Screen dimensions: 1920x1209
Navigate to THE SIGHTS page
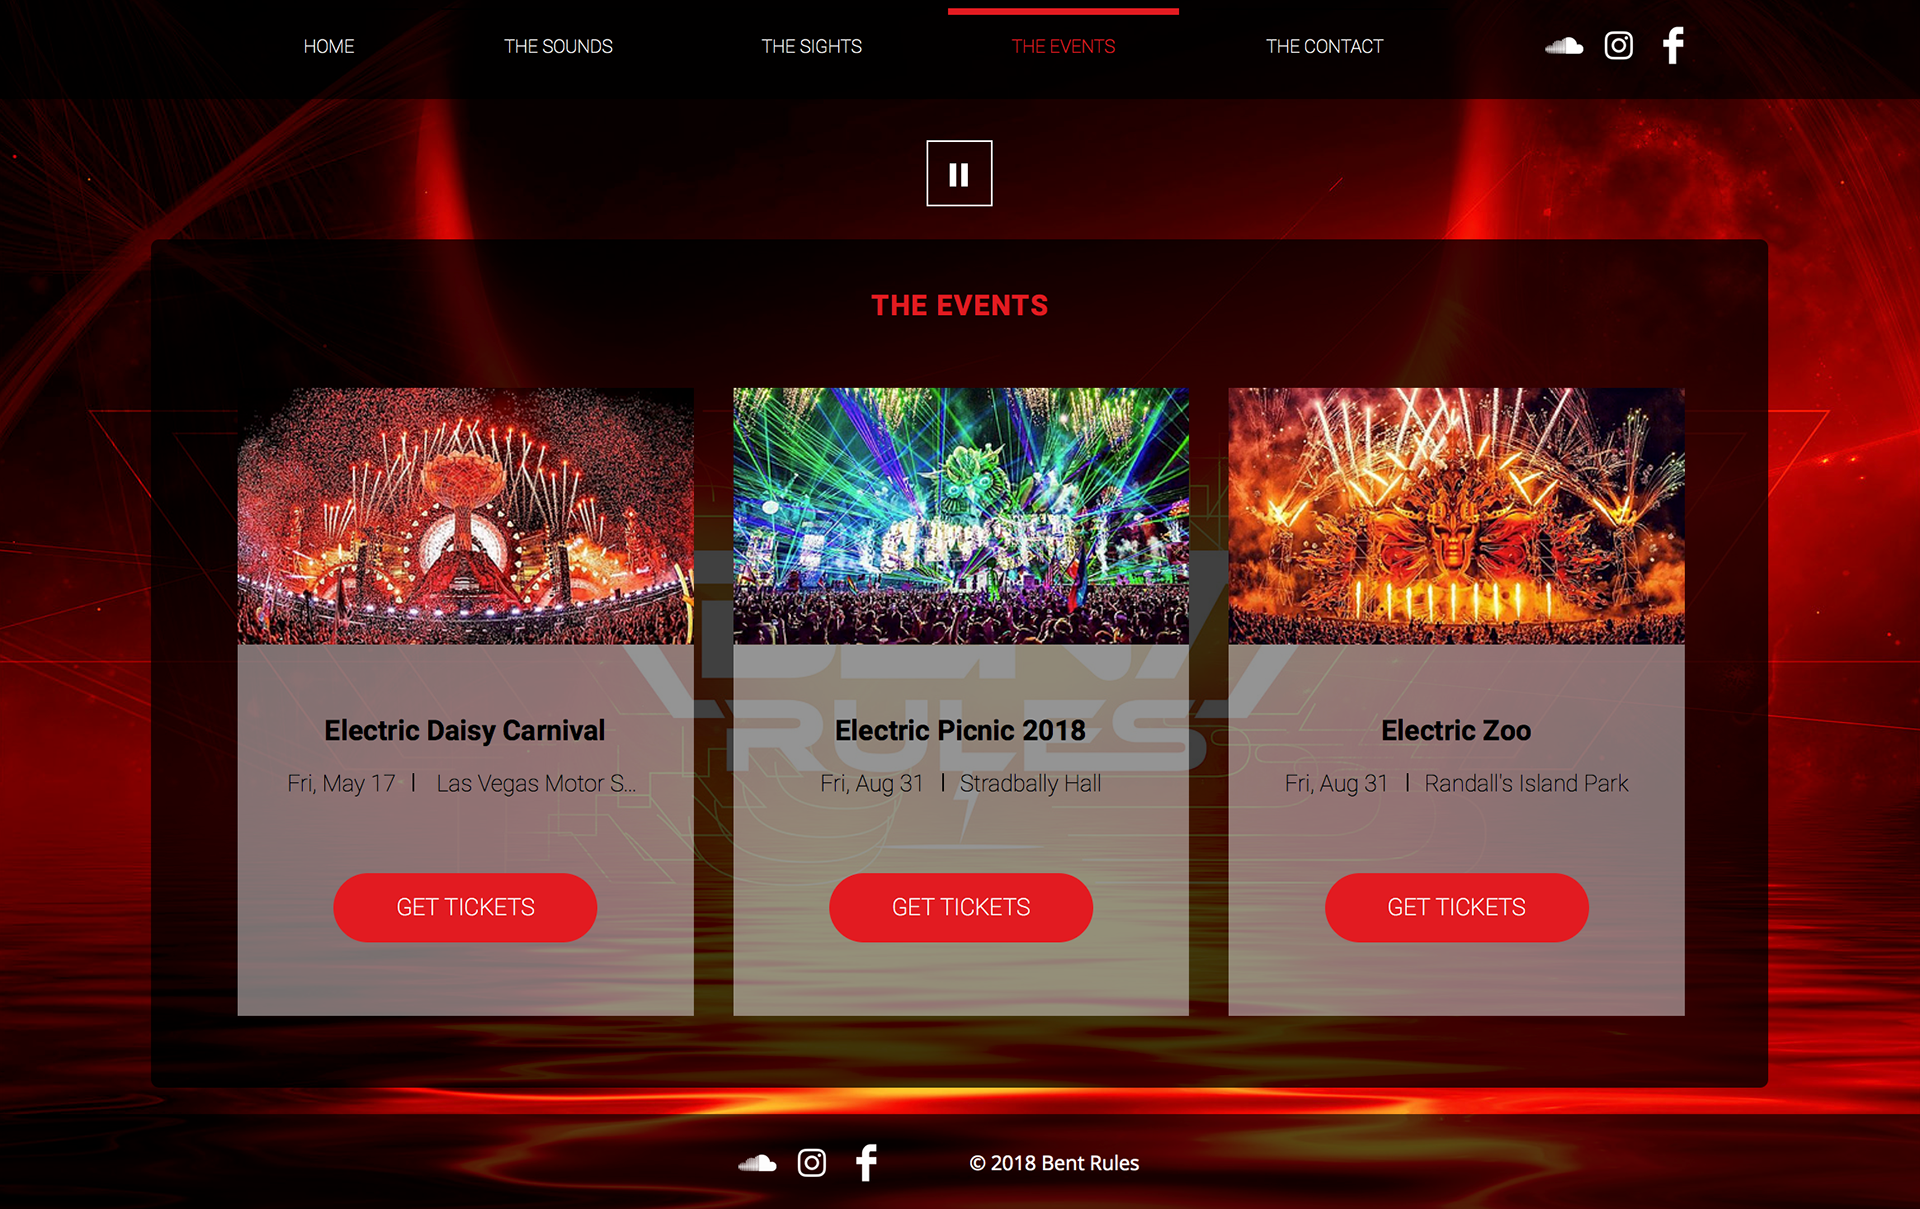coord(811,47)
